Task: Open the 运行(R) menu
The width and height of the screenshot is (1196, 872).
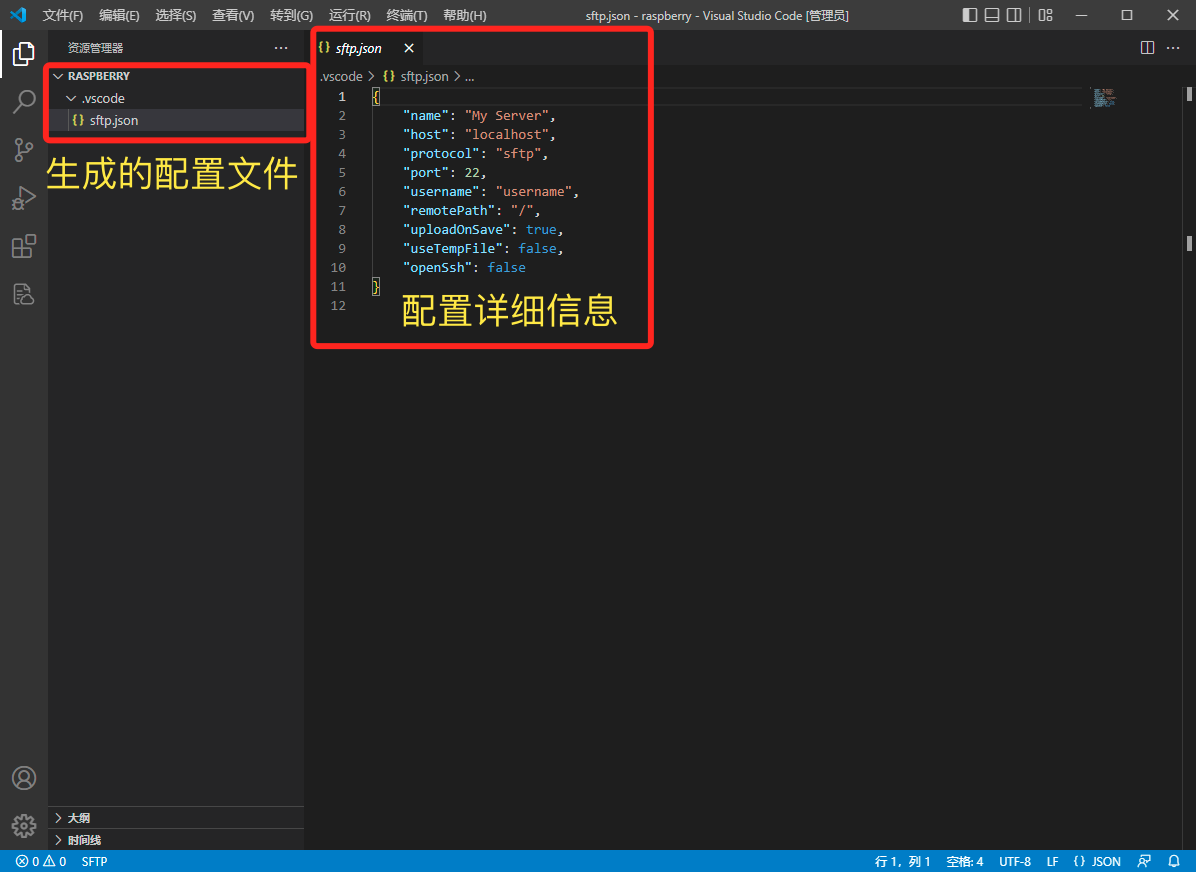Action: (349, 15)
